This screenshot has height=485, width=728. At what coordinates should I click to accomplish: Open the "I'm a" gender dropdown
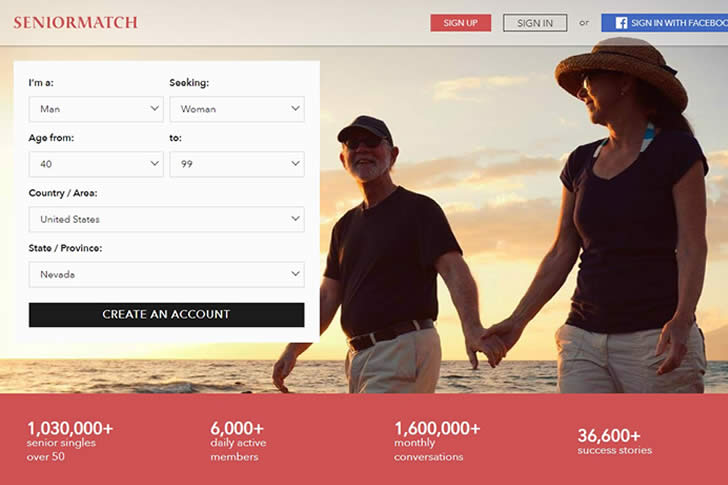[x=96, y=109]
